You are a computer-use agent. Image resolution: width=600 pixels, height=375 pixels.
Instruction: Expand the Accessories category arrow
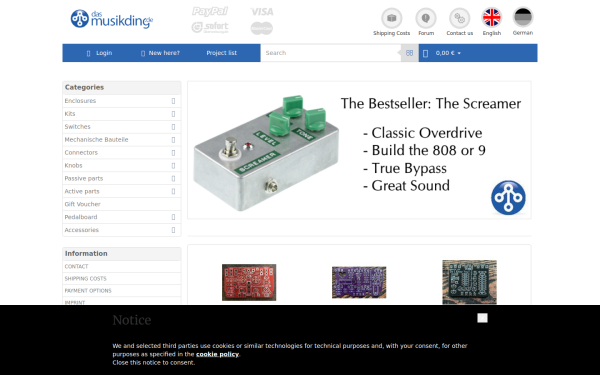click(173, 230)
